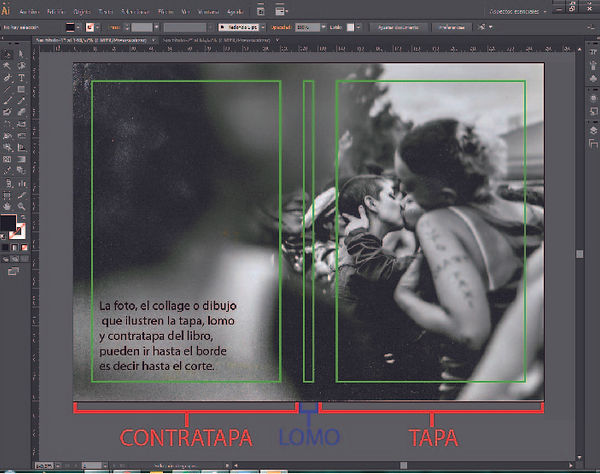Reset to default fill and stroke
This screenshot has height=474, width=600.
click(x=3, y=237)
